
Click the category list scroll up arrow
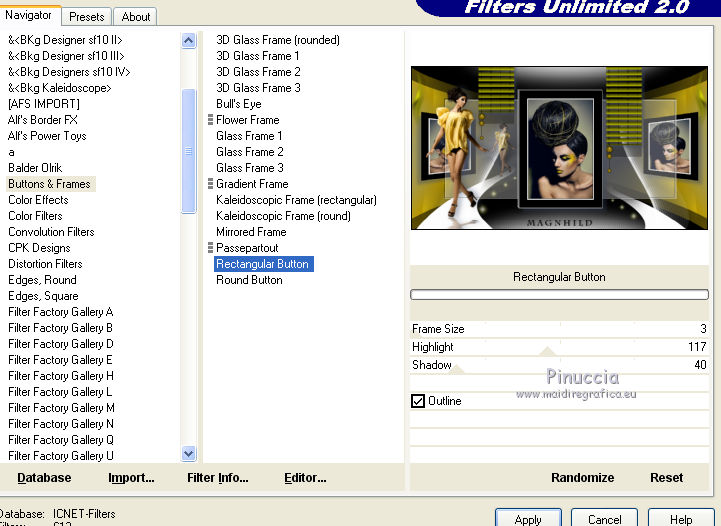click(x=189, y=41)
